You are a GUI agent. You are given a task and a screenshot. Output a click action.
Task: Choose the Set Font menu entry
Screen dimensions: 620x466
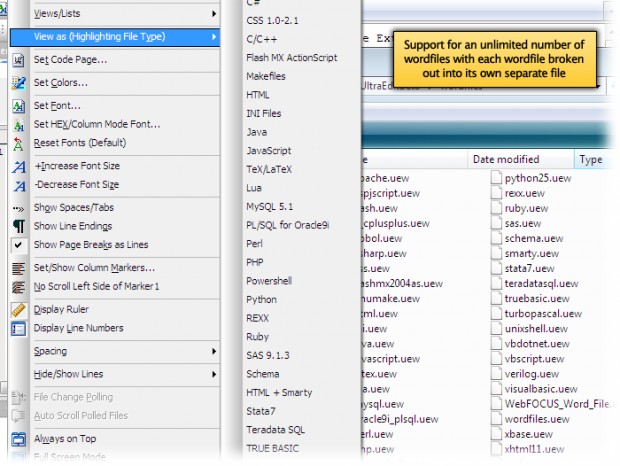click(x=57, y=106)
